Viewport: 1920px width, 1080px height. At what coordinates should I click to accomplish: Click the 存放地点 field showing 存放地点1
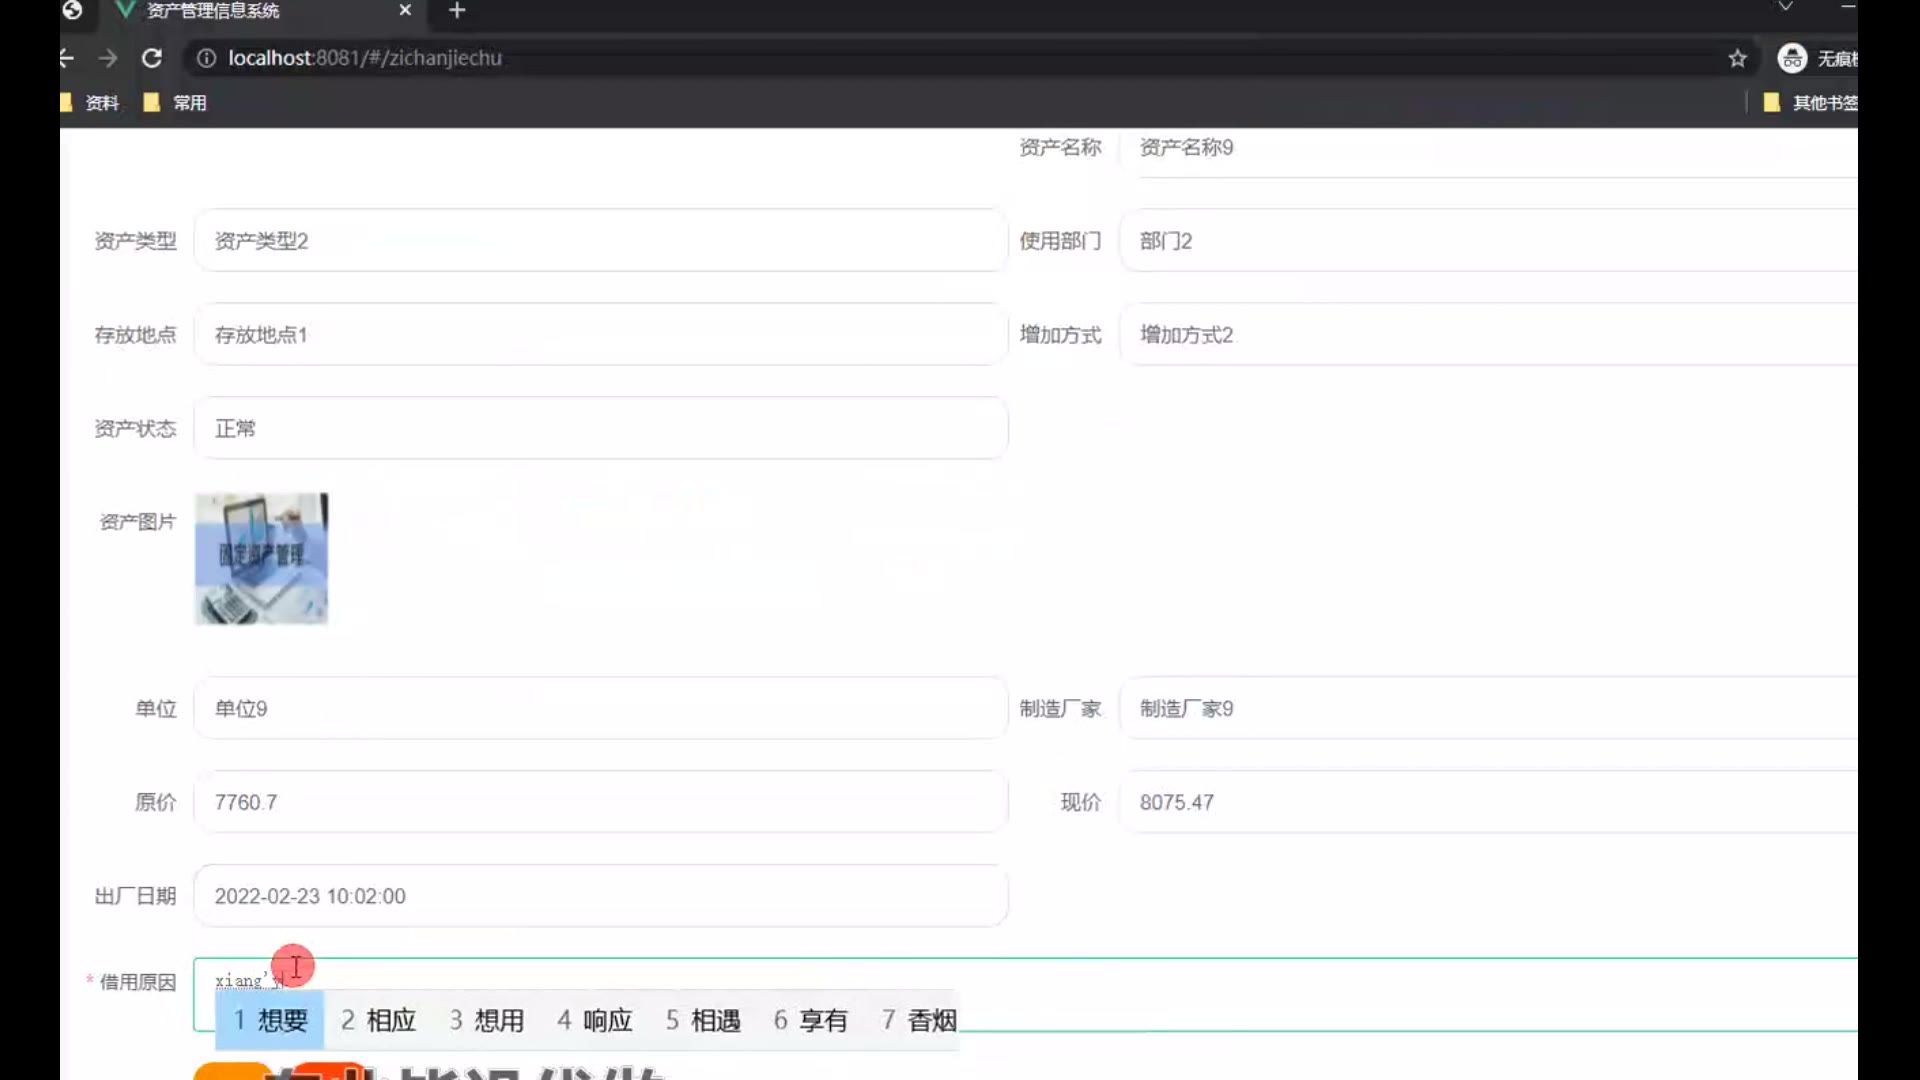tap(601, 334)
